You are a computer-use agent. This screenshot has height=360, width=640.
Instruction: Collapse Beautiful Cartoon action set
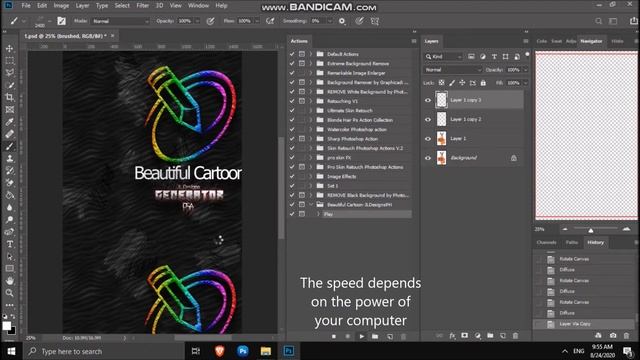click(311, 204)
